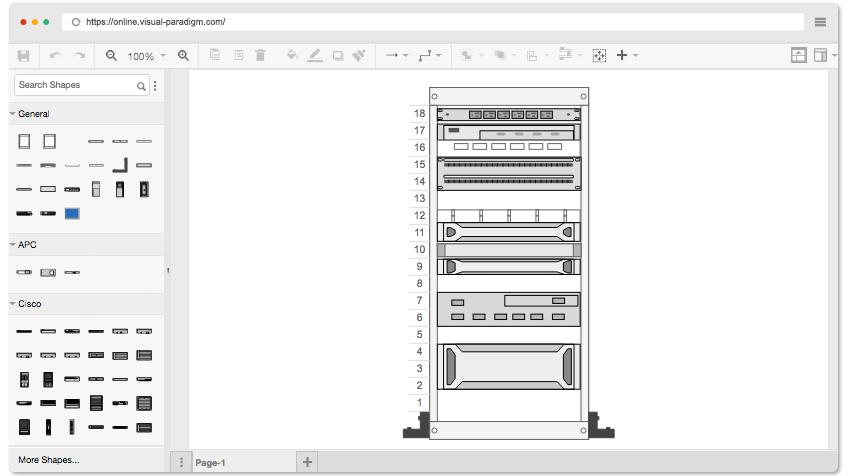
Task: Click the Save diagram icon
Action: 23,56
